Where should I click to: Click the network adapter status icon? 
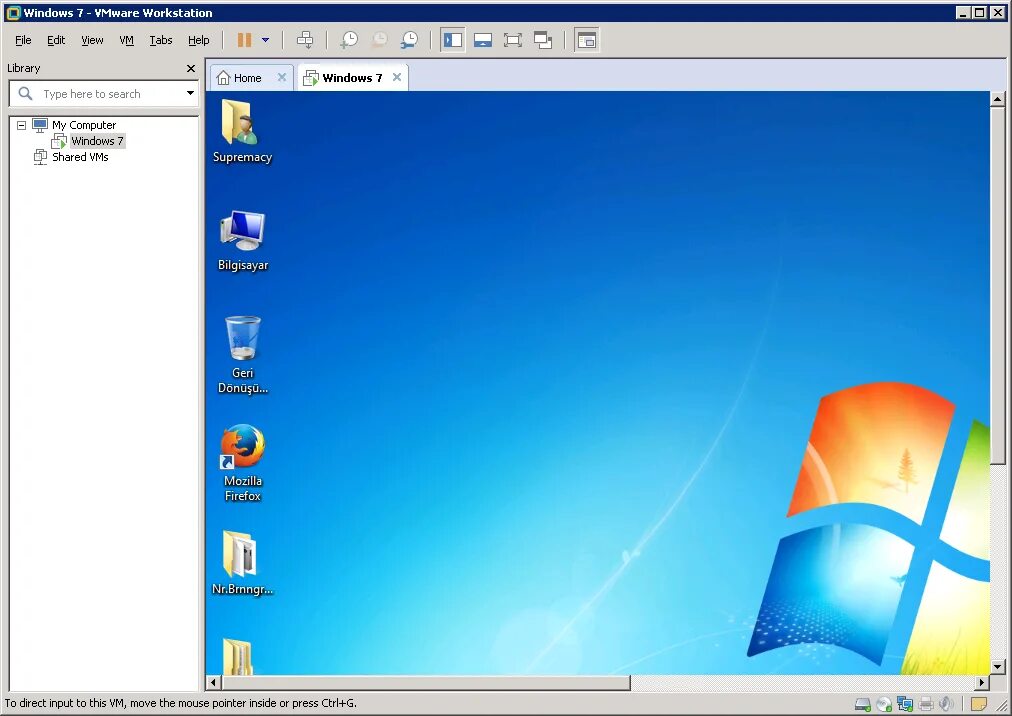tap(905, 704)
